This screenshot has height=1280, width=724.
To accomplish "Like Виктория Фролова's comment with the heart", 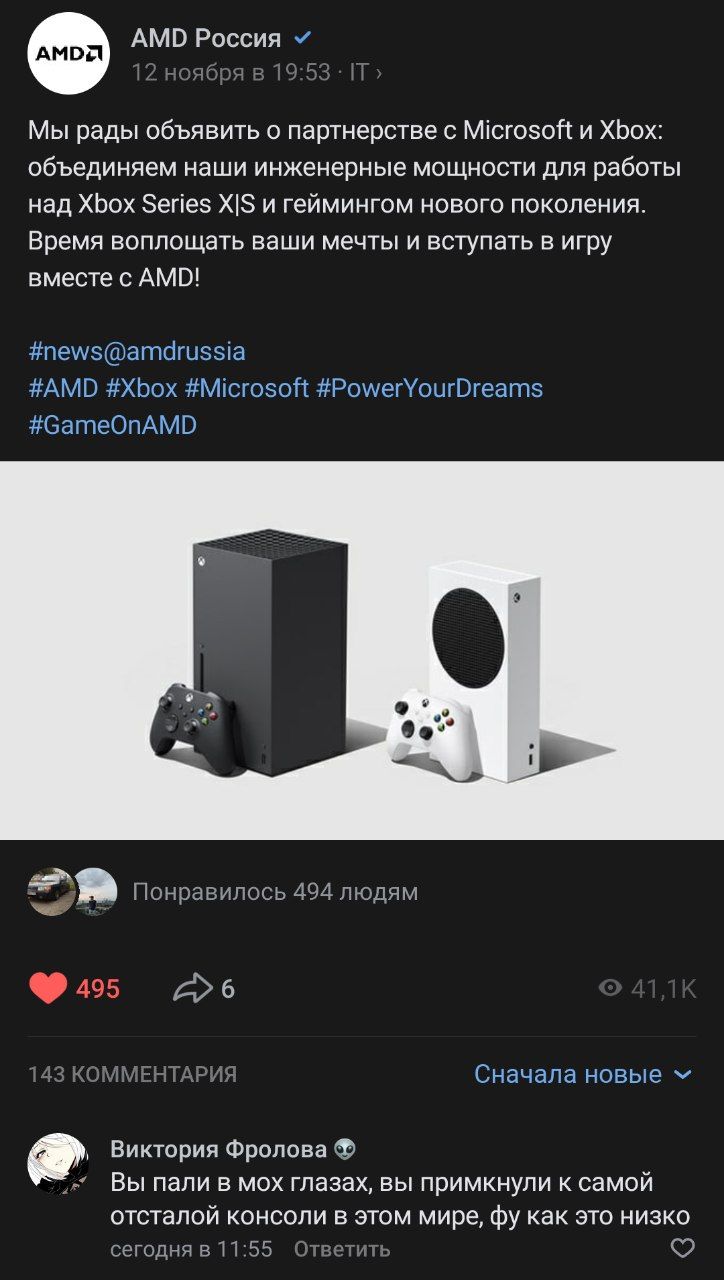I will [x=682, y=1248].
